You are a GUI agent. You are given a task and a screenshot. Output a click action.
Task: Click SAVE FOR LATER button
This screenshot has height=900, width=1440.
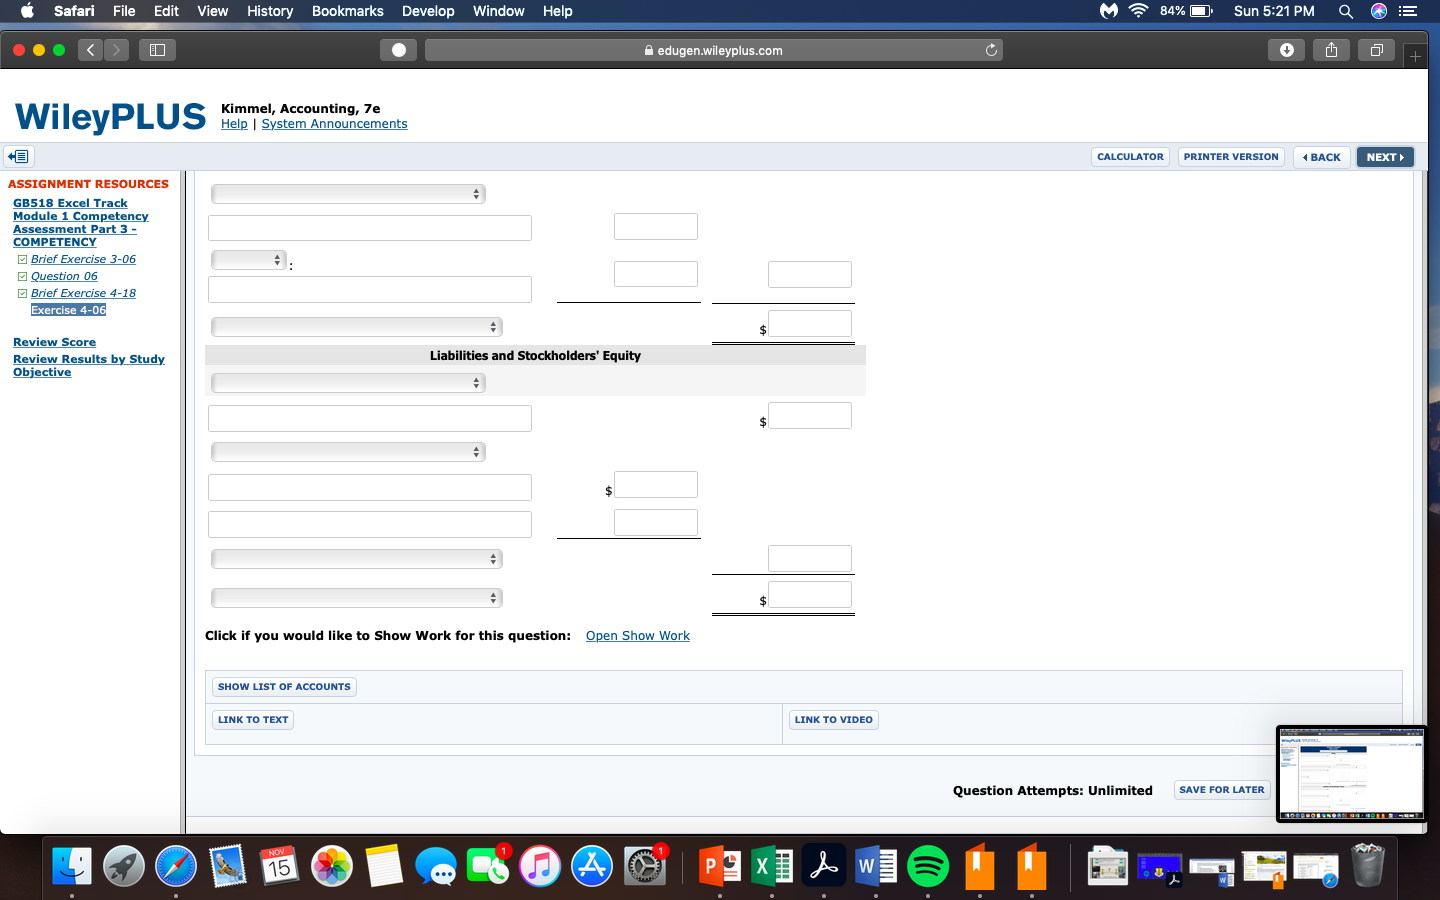[x=1222, y=790]
